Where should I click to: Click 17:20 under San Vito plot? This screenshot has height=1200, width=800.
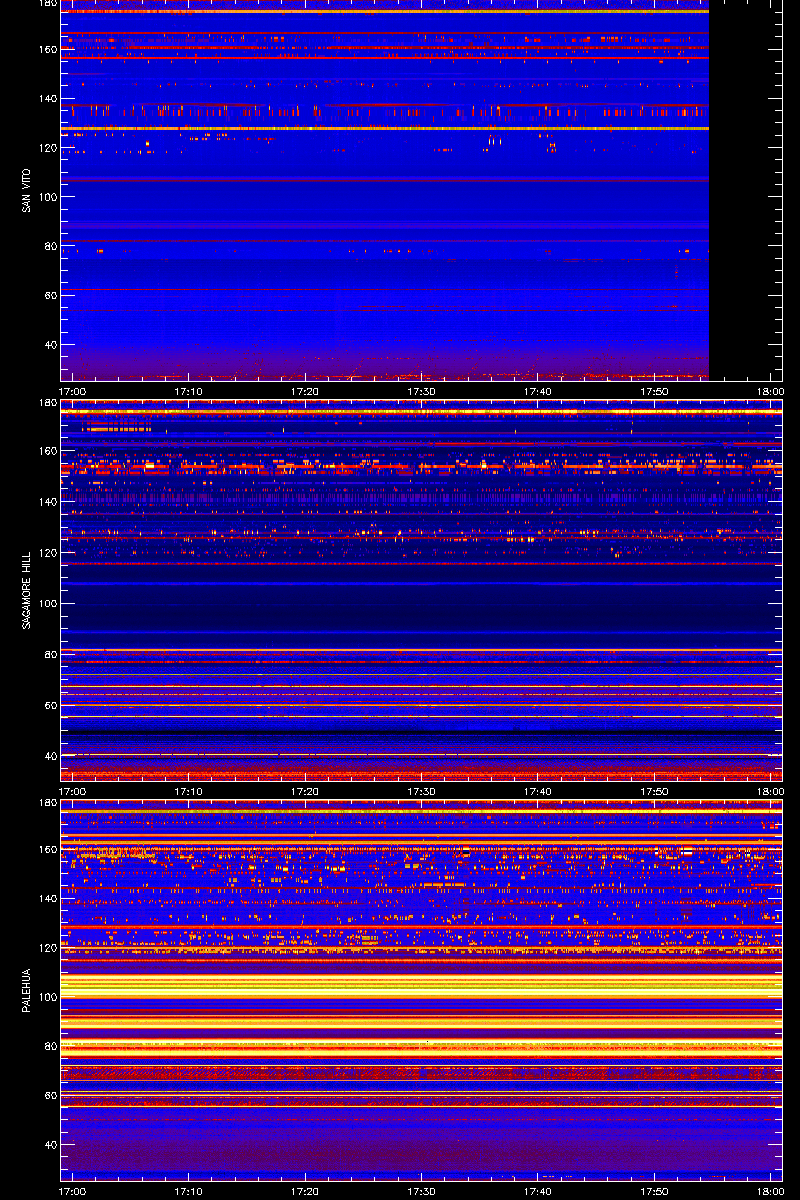[x=305, y=392]
